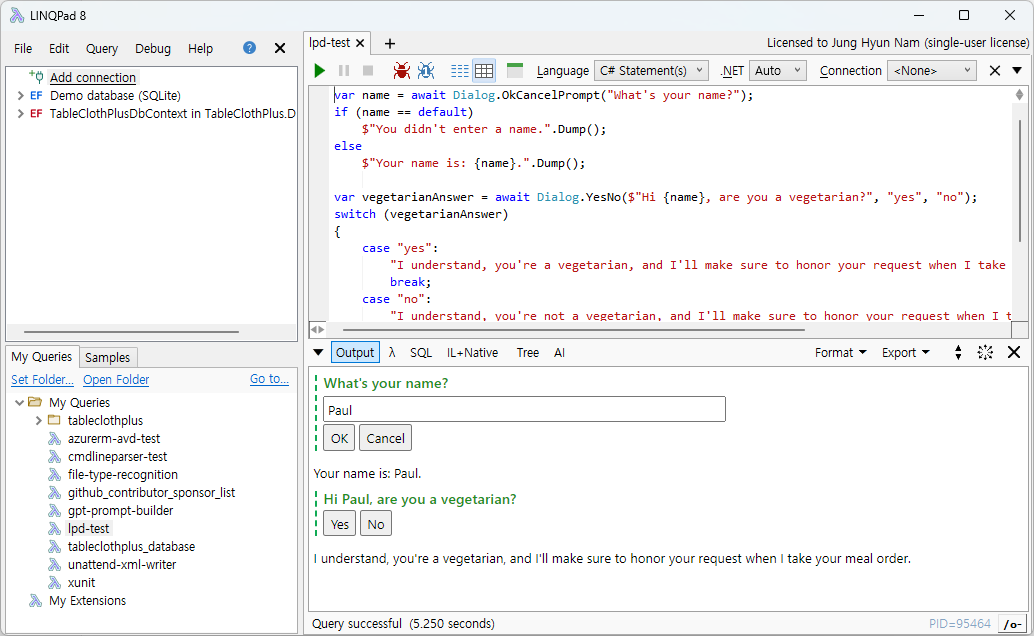Image resolution: width=1034 pixels, height=636 pixels.
Task: Click the lpd-test query lambda icon
Action: [55, 528]
